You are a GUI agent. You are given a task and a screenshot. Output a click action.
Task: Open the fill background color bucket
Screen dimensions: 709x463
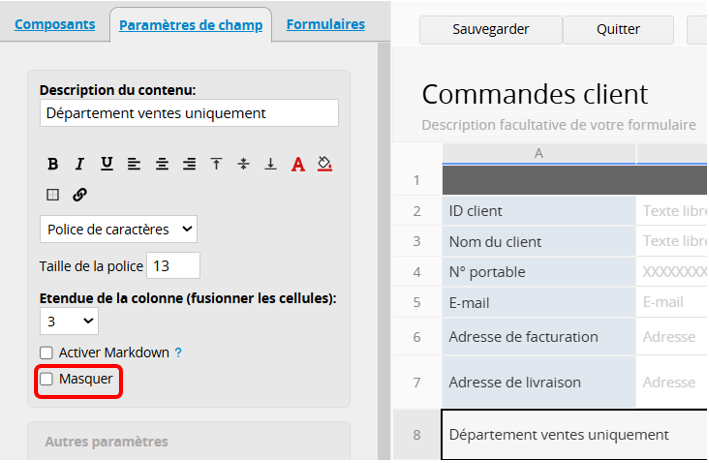pyautogui.click(x=324, y=164)
